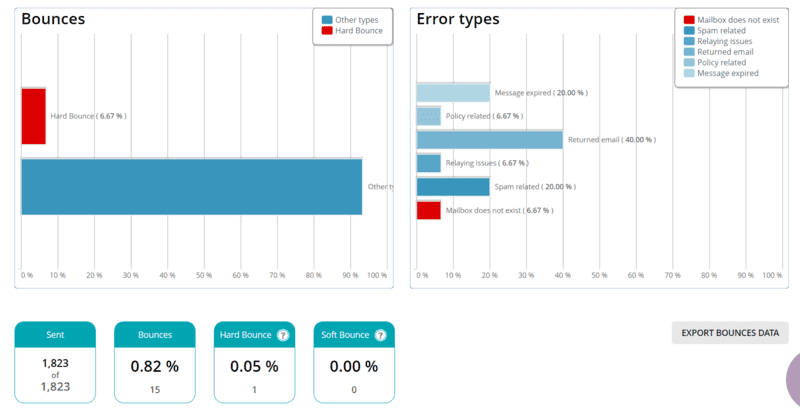
Task: Click the Relaying issues 6.67% bar
Action: click(428, 163)
